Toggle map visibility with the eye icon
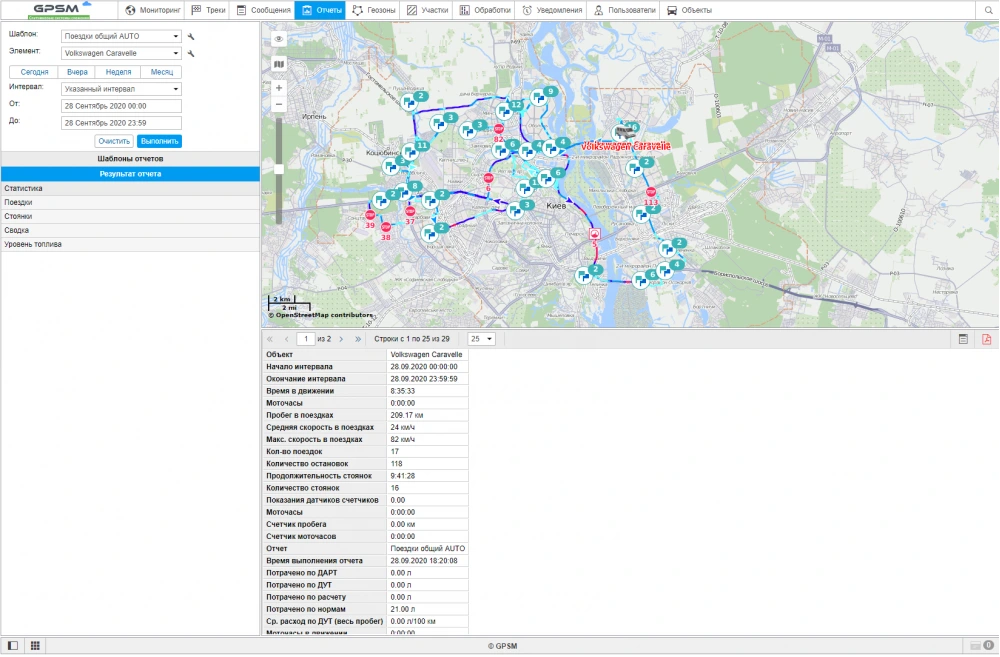The height and width of the screenshot is (657, 1000). pos(279,39)
